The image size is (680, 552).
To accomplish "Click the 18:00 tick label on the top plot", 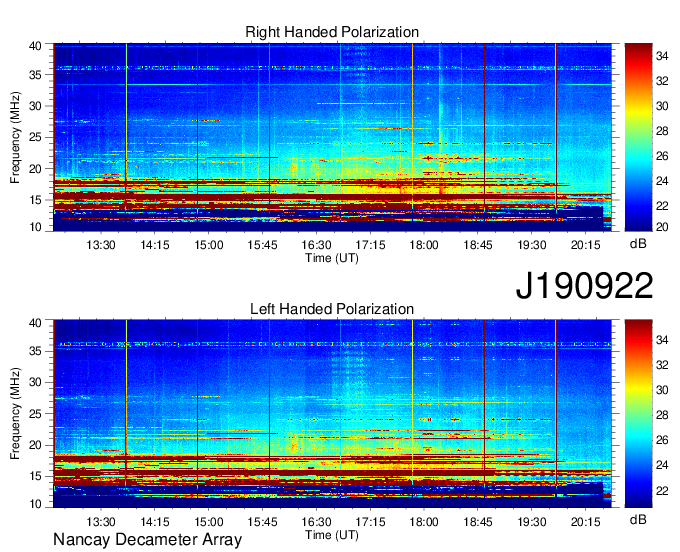I will 424,245.
